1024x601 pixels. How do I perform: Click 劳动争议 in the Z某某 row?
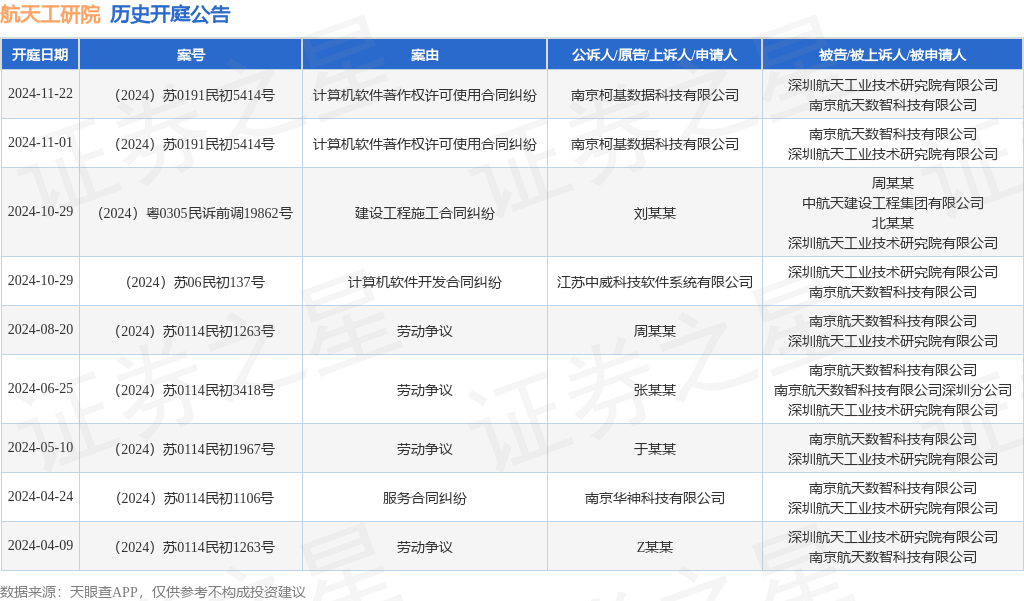(424, 547)
